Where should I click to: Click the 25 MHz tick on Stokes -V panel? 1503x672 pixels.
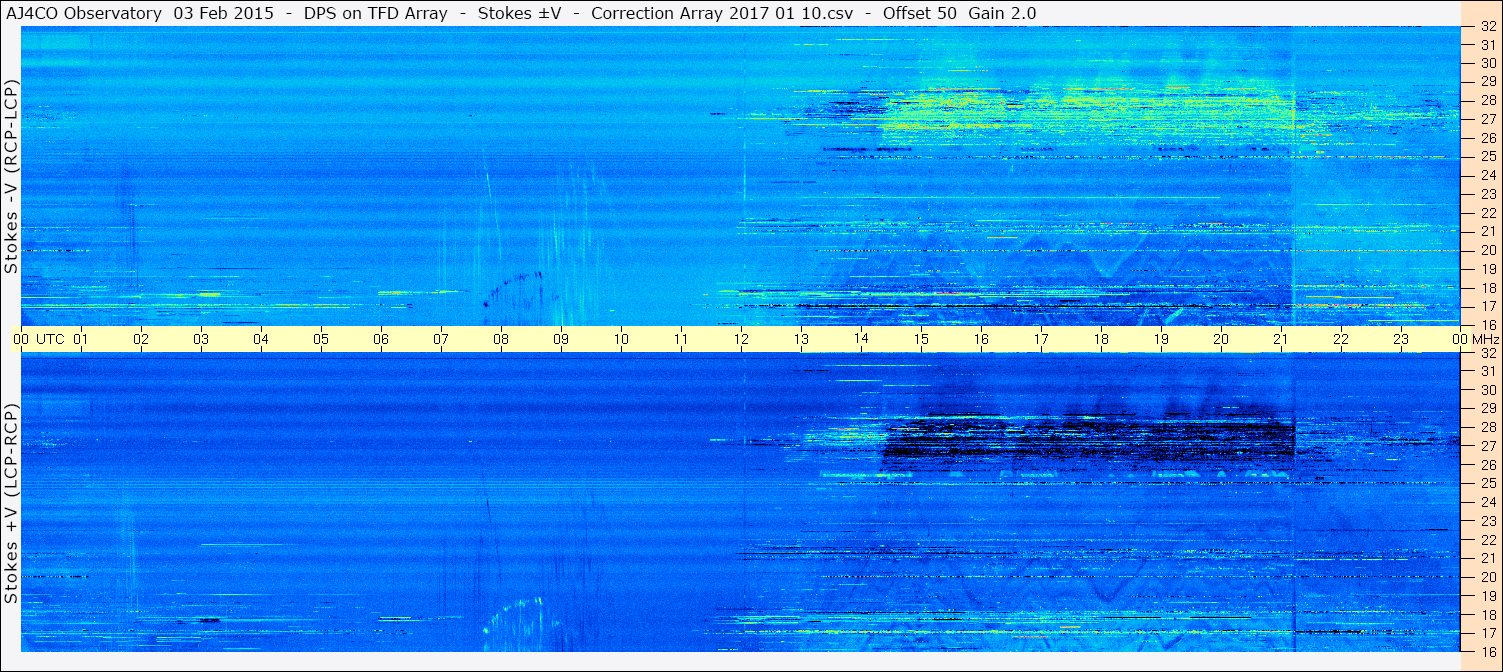click(1487, 157)
